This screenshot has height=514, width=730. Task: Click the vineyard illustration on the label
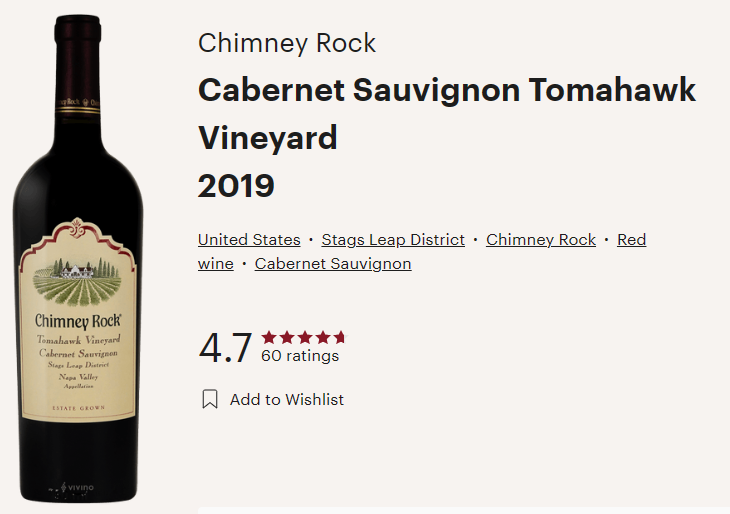click(77, 282)
